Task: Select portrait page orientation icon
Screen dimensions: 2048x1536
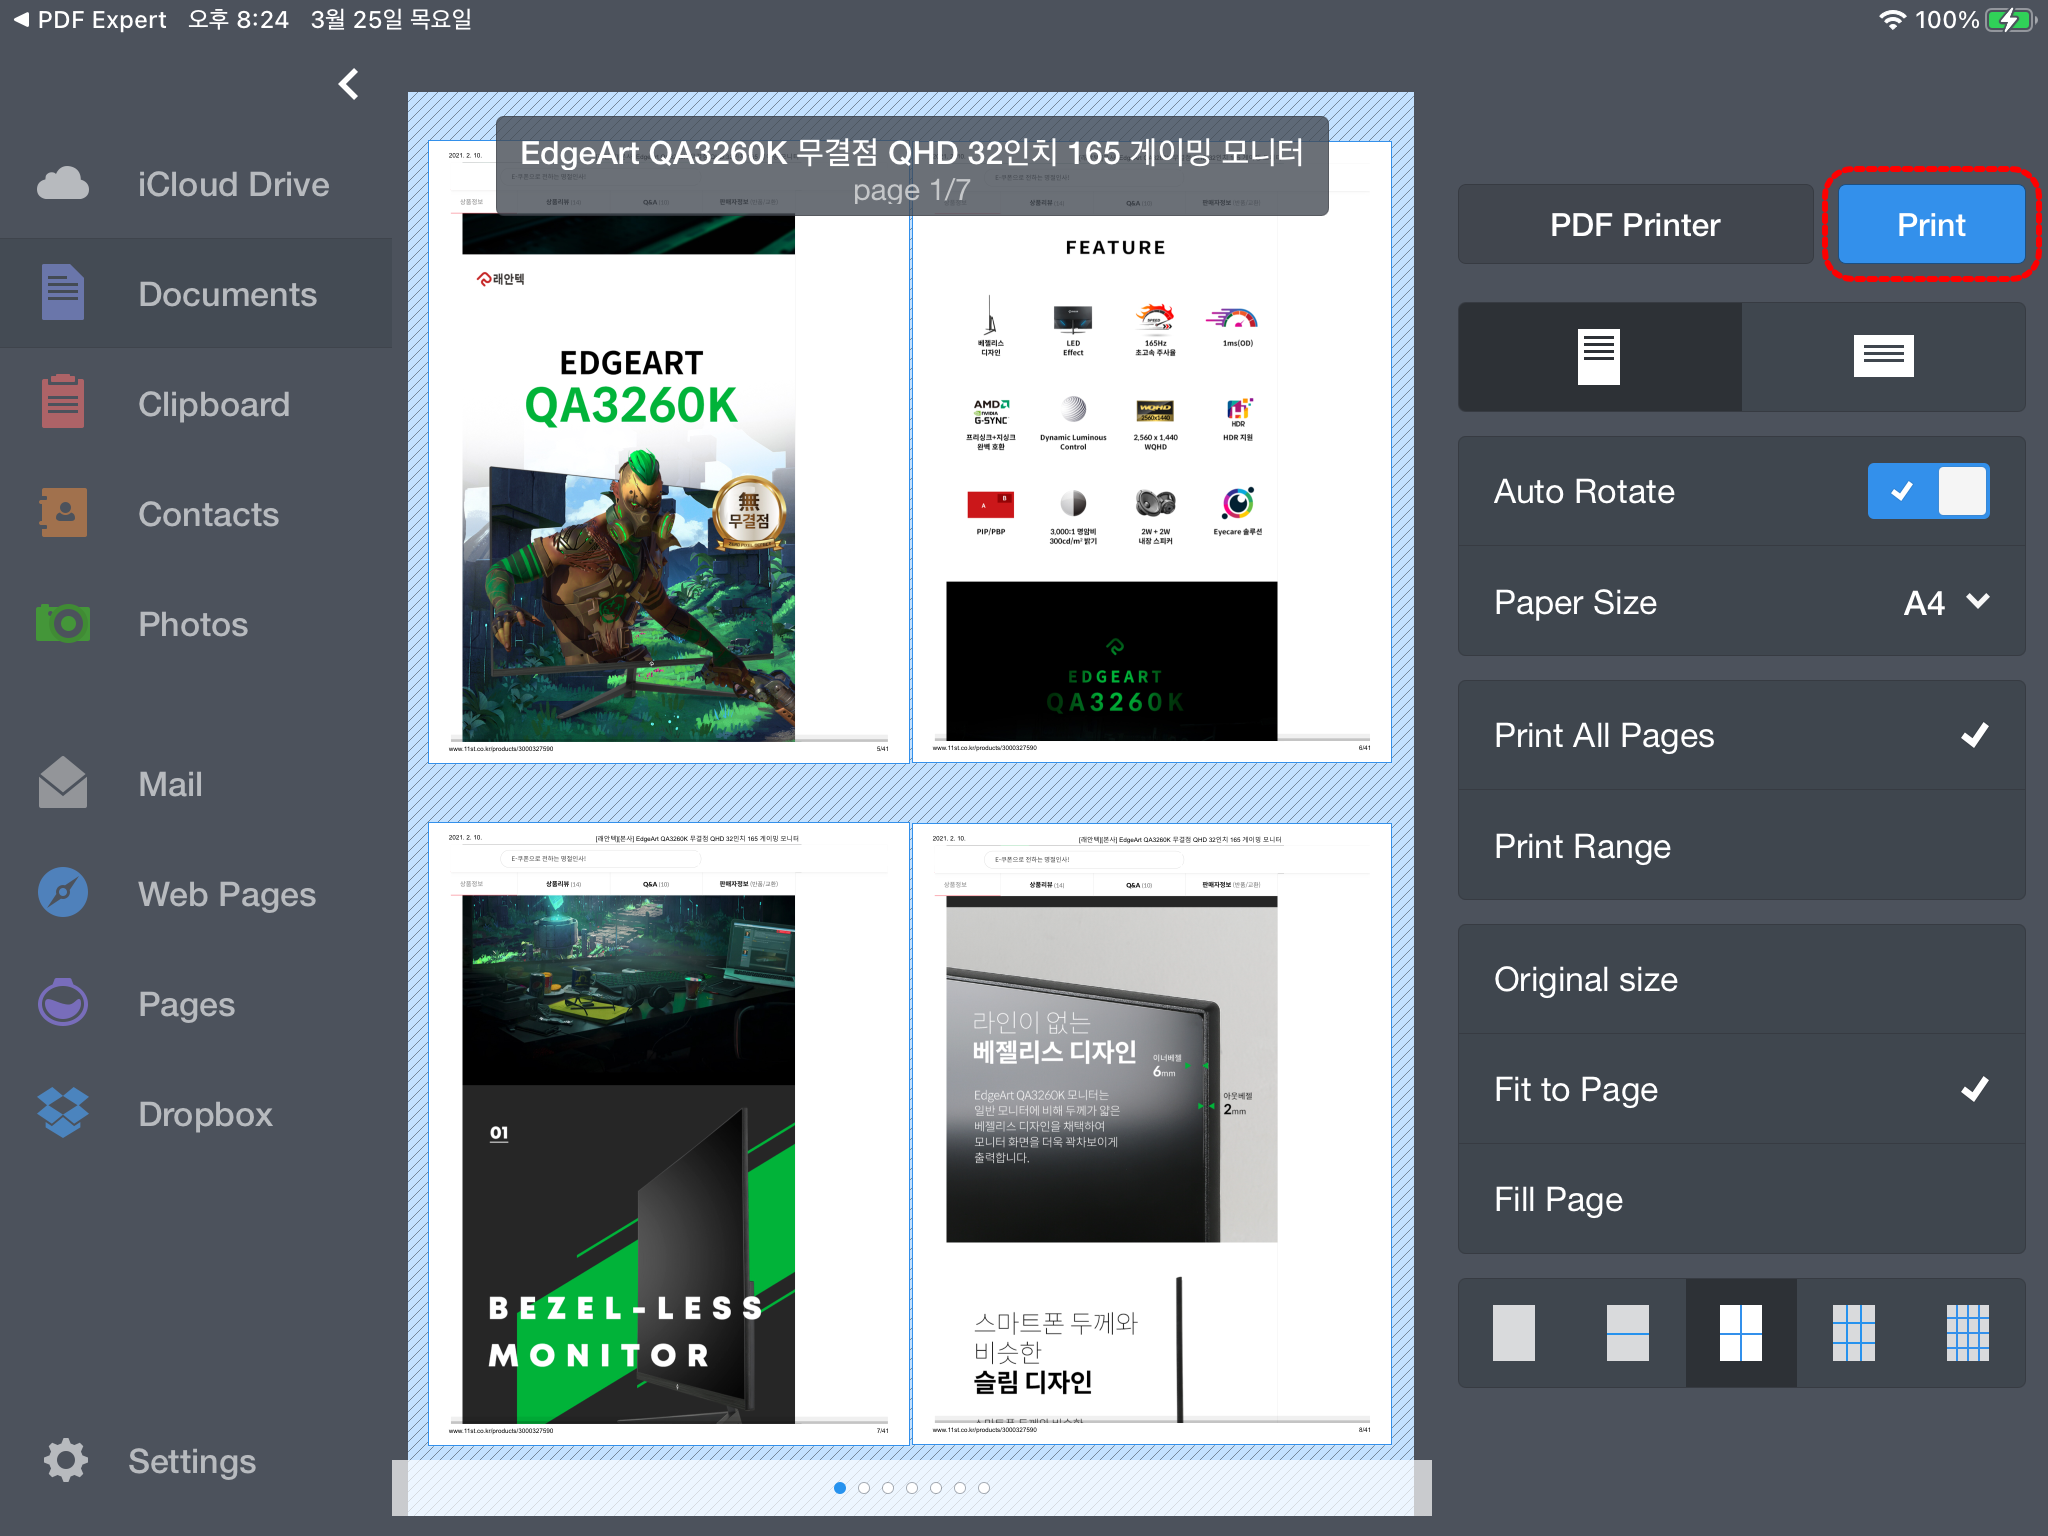Action: pyautogui.click(x=1598, y=357)
